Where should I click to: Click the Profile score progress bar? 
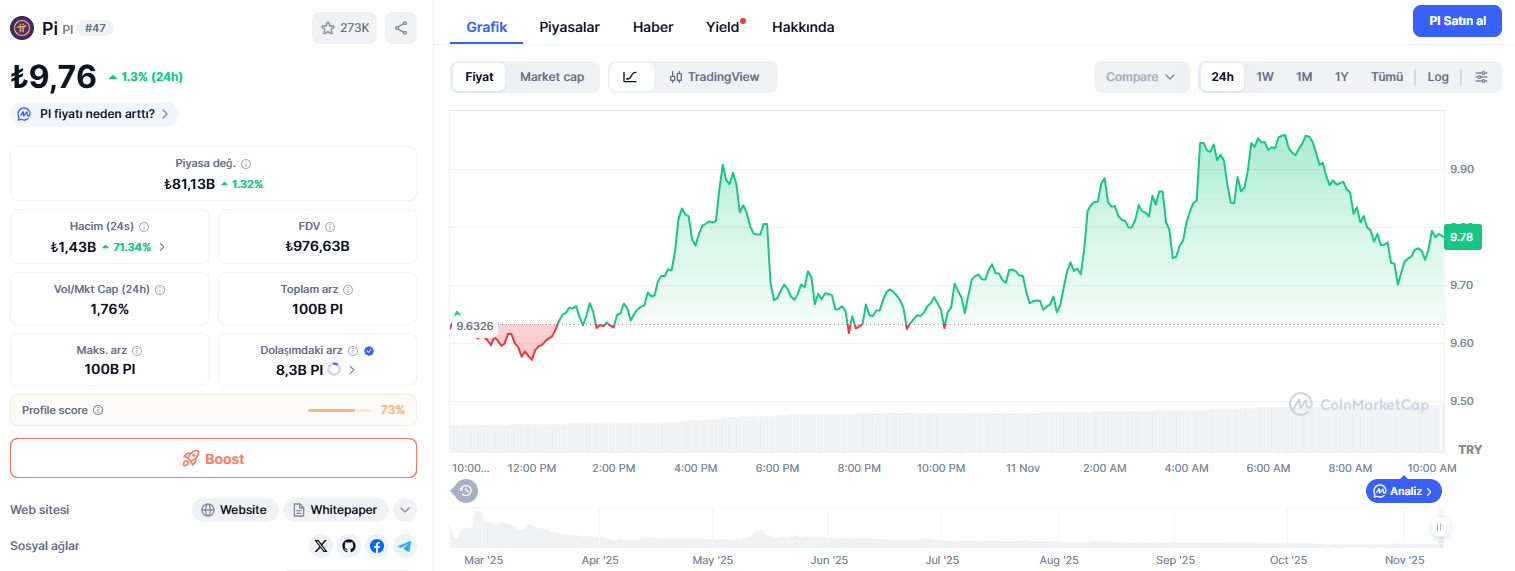(340, 410)
